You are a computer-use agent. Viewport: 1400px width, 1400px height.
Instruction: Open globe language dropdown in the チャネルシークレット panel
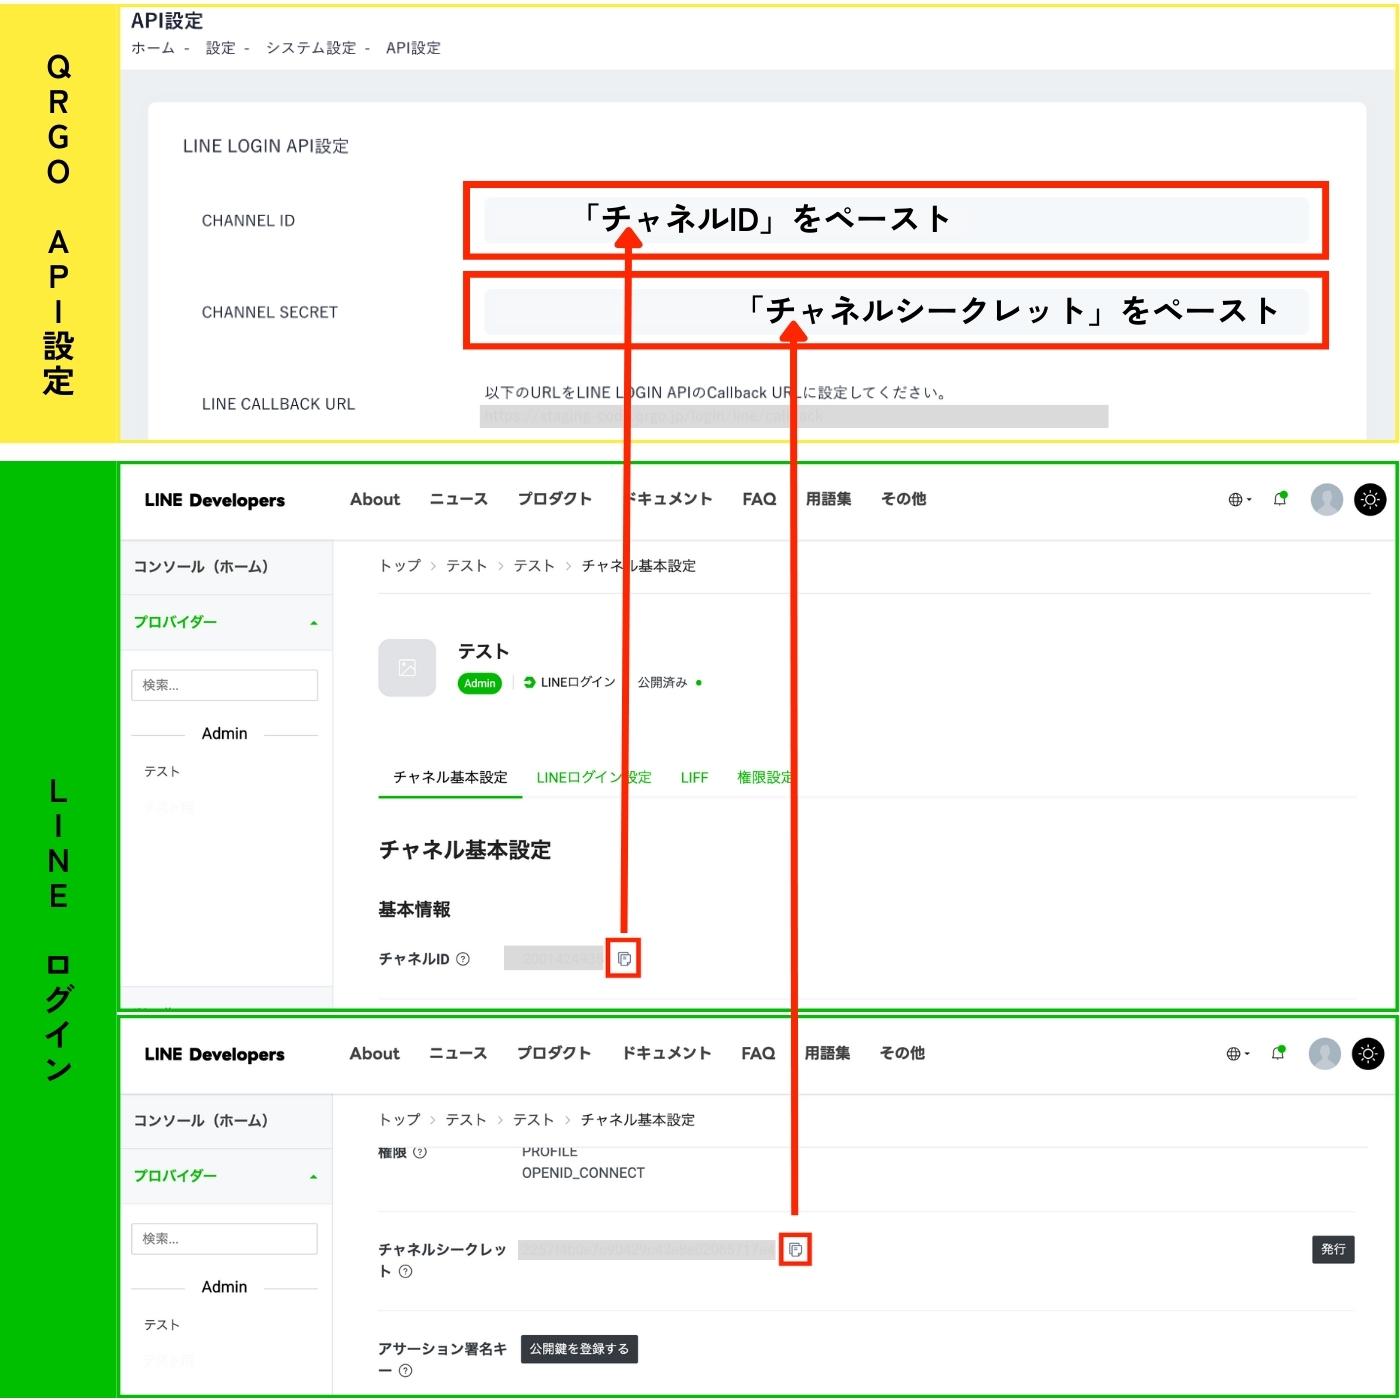[1237, 1053]
